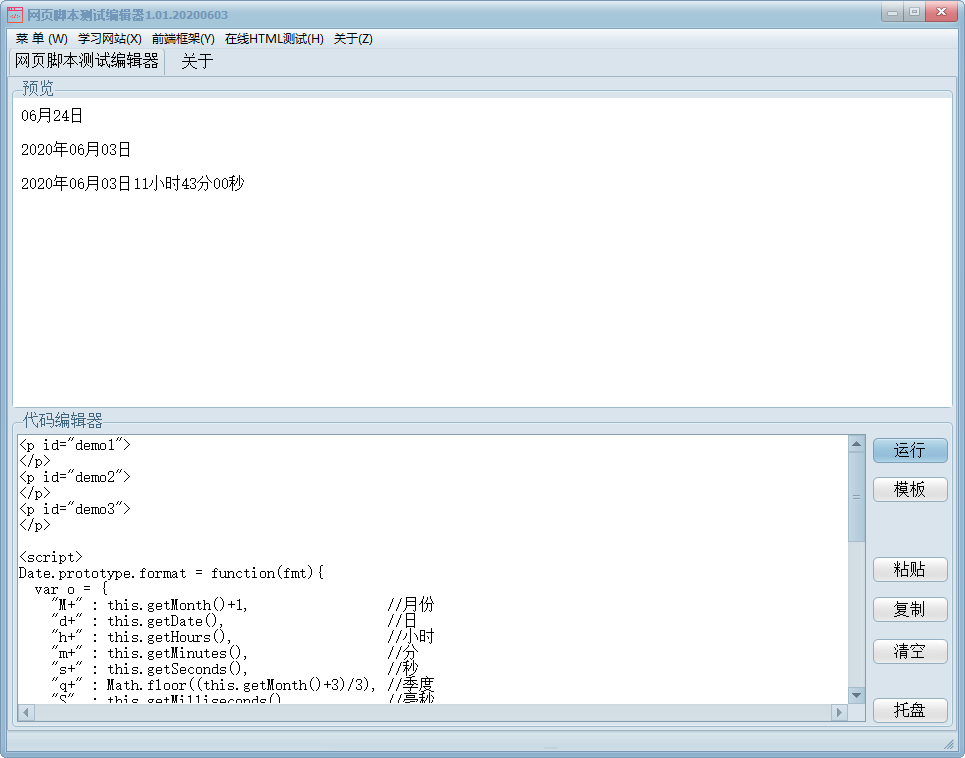Click the 模板 template button

click(x=909, y=490)
